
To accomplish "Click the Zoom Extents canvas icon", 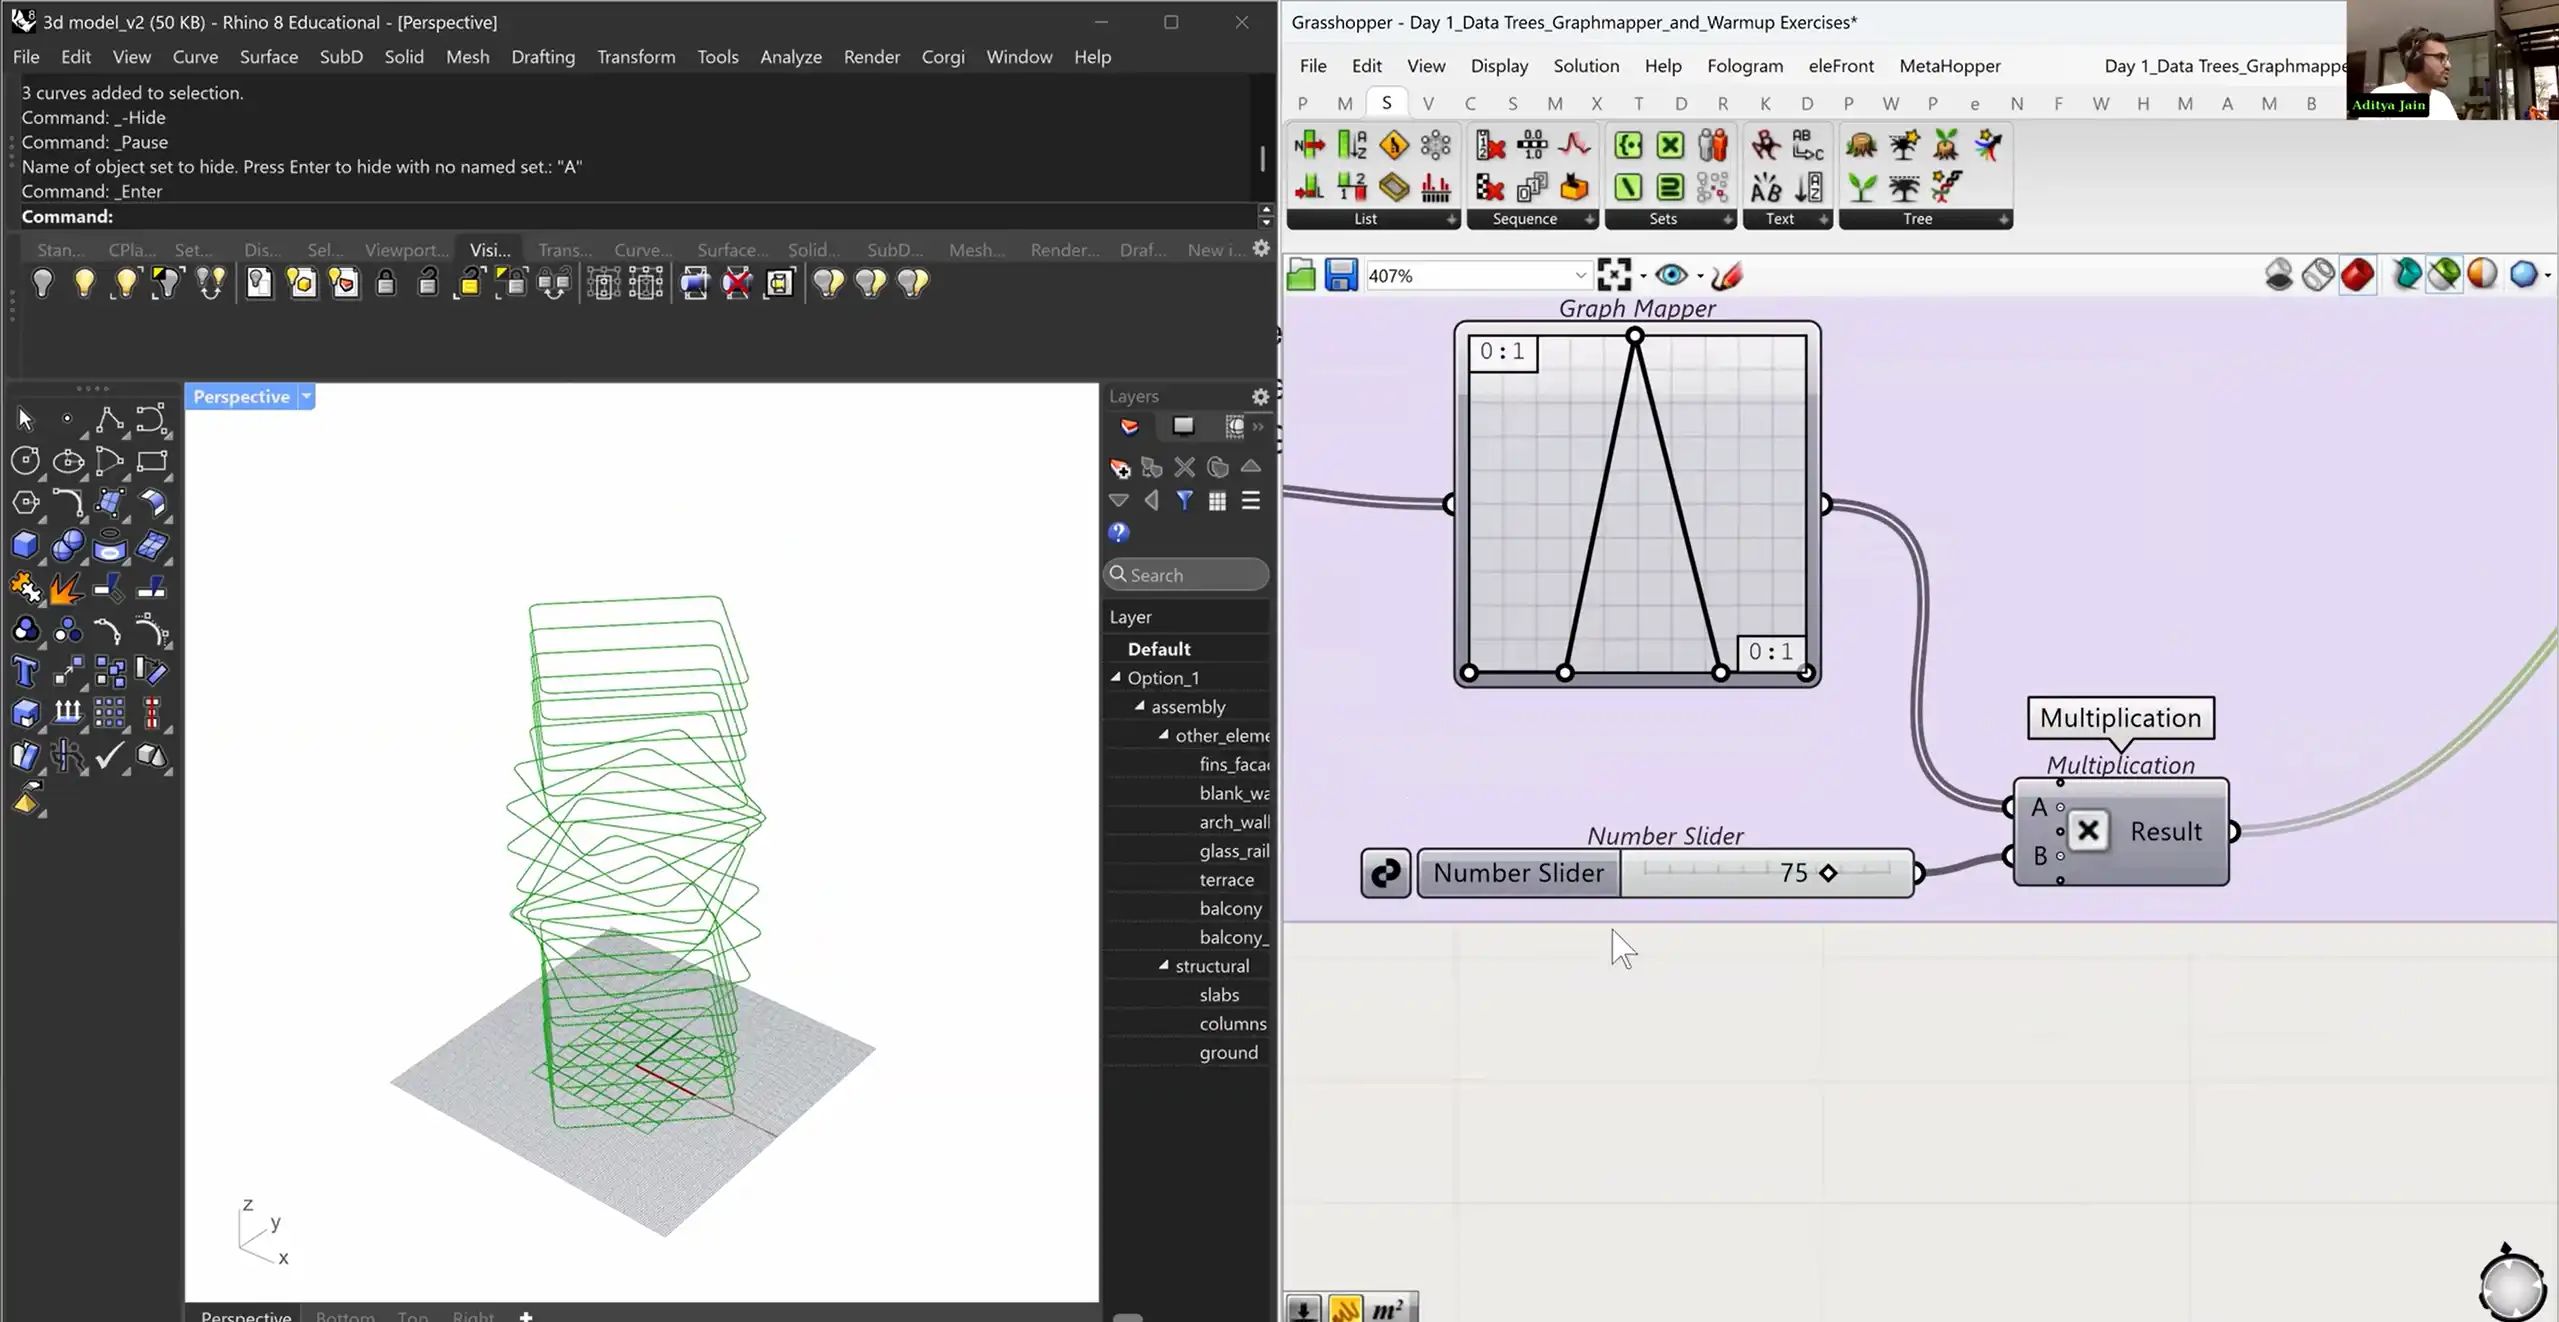I will (1613, 275).
